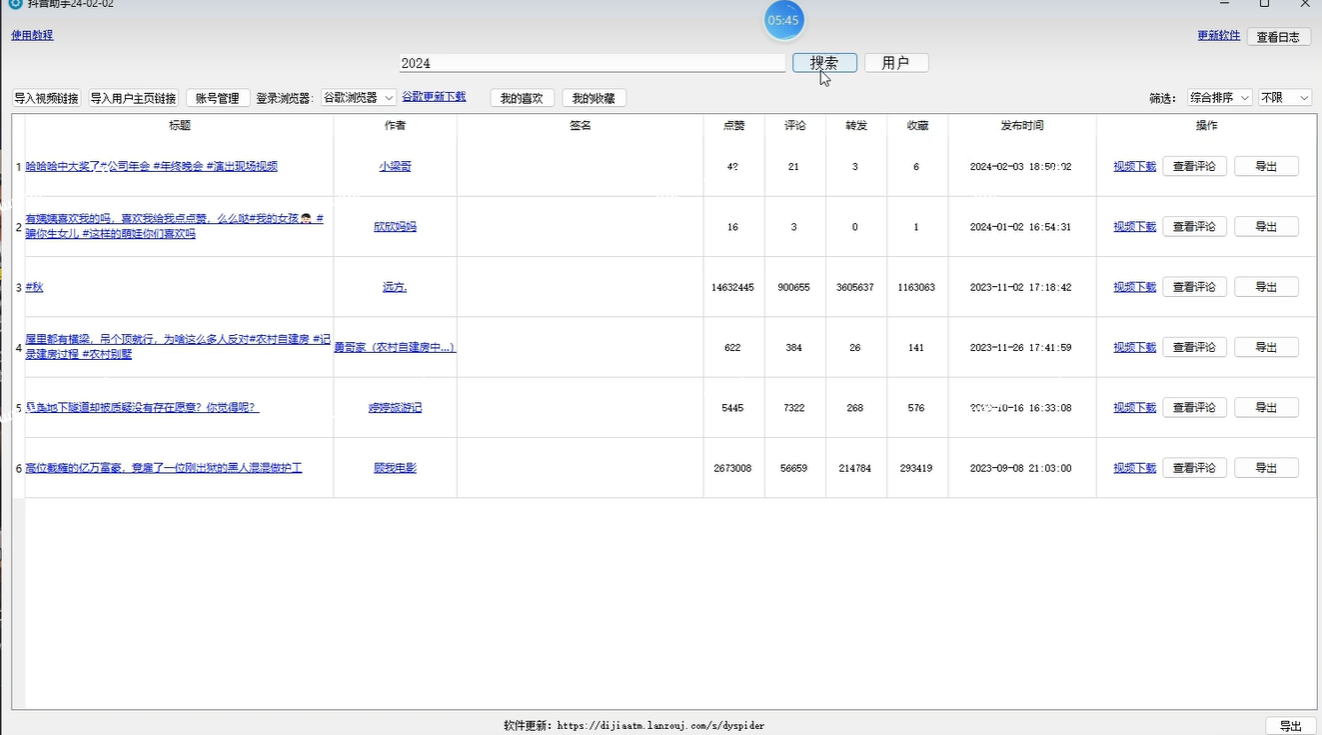Open 账号管理
This screenshot has height=735, width=1322.
(x=217, y=98)
